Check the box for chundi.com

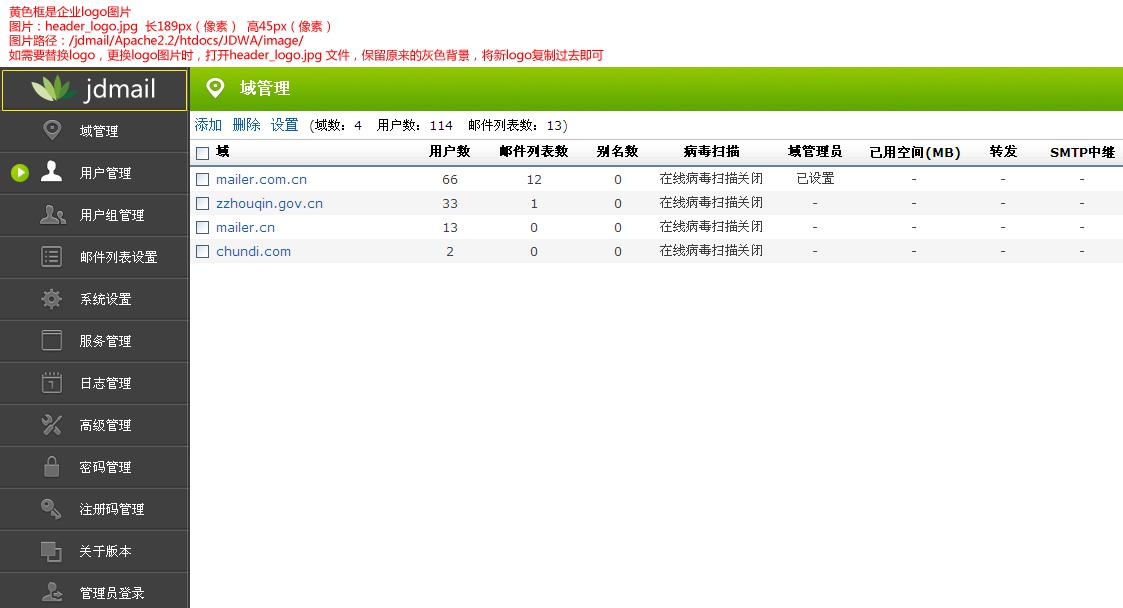pos(203,251)
